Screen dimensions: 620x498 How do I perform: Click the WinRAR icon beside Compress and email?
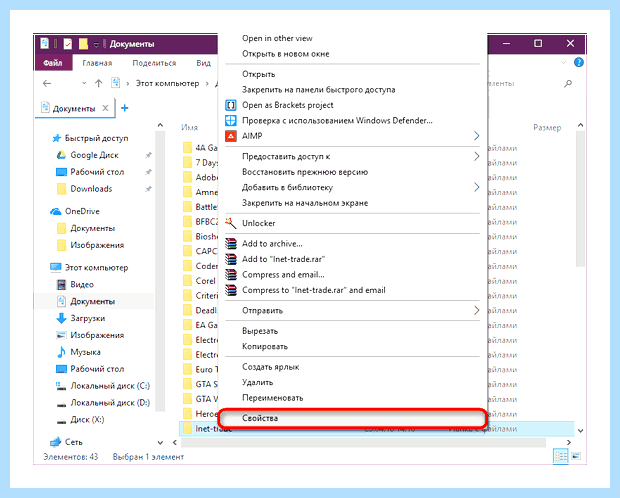click(231, 275)
